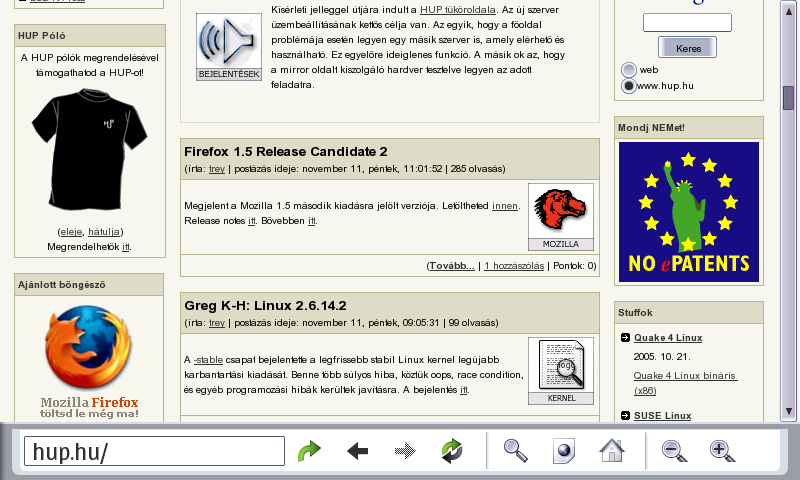Click the Mozilla Firefox logo banner
This screenshot has width=800, height=480.
[89, 362]
